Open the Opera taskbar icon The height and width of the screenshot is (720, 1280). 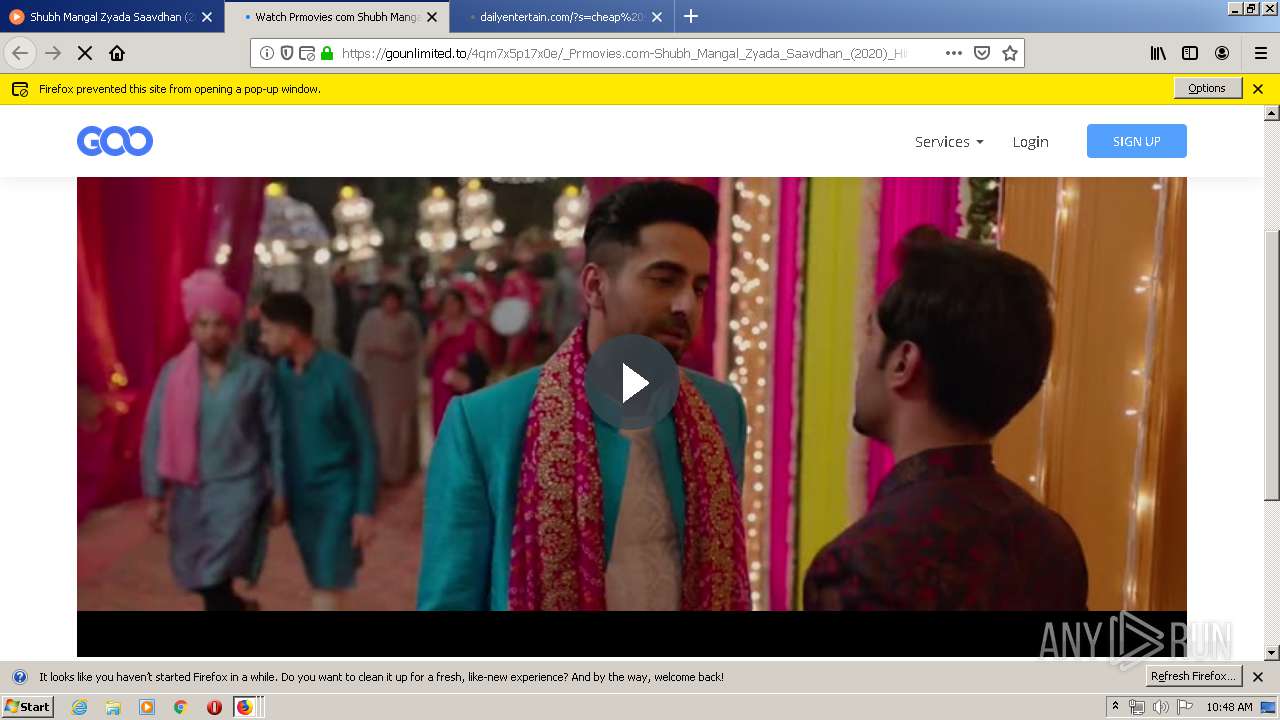point(214,707)
